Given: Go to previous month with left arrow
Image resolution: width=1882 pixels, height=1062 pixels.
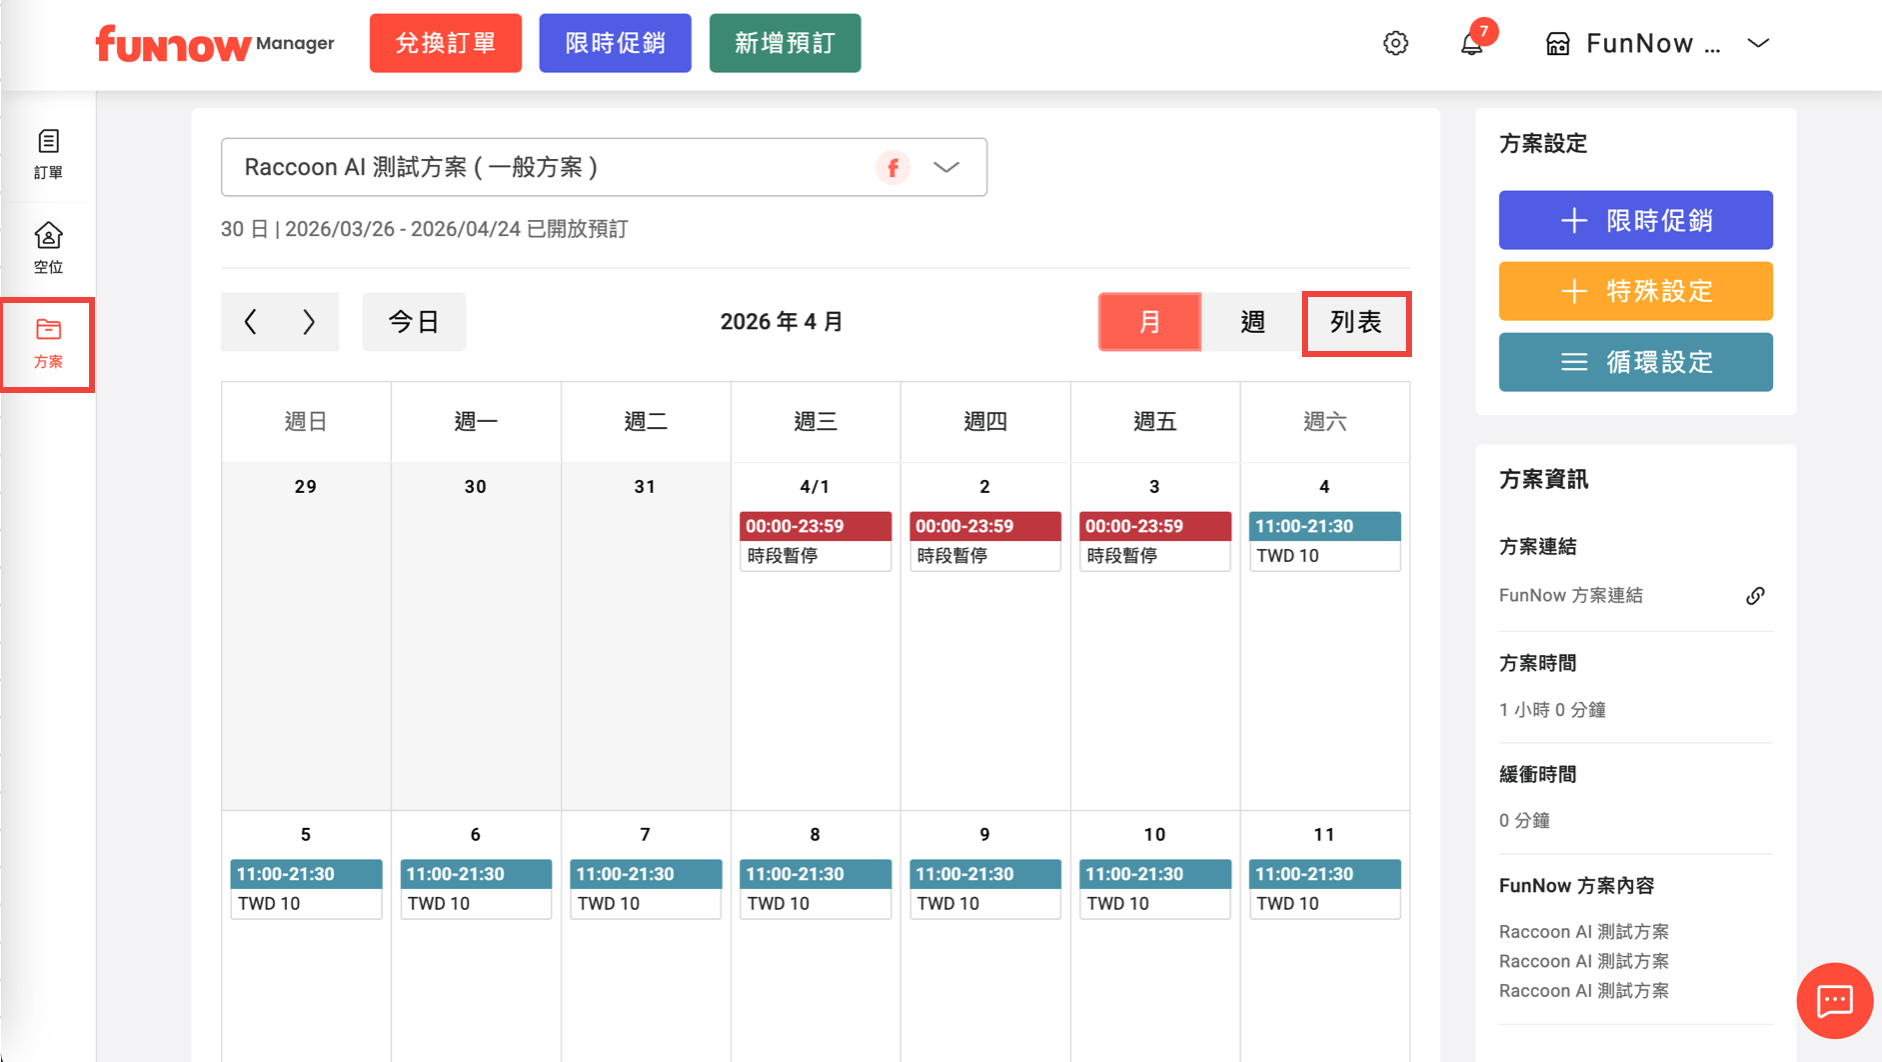Looking at the screenshot, I should click(251, 322).
